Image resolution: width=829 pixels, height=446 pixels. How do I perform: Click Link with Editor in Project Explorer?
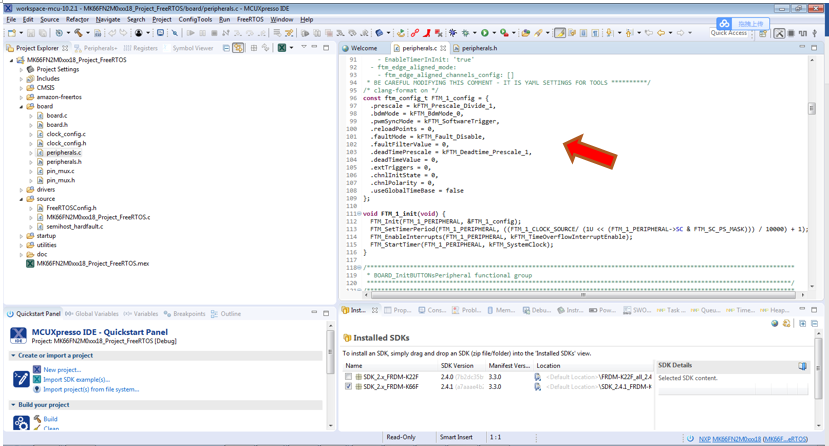[238, 48]
